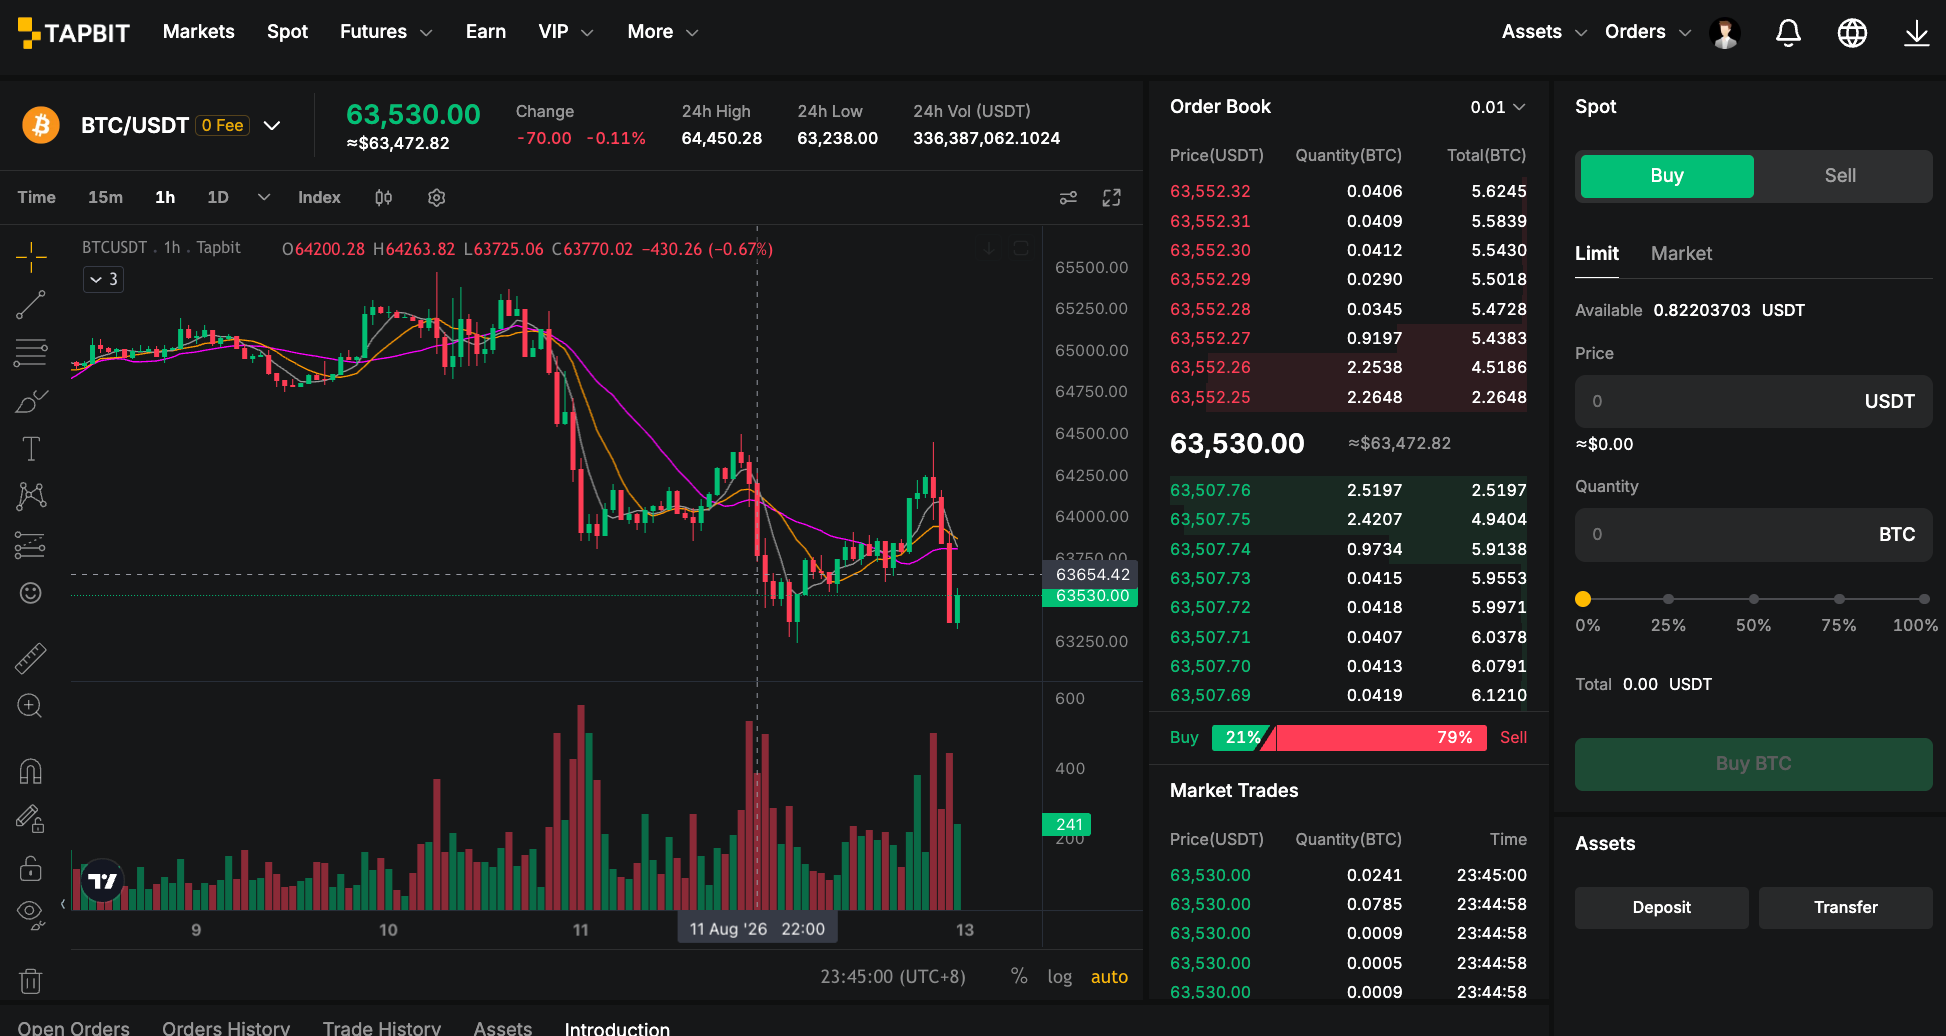The image size is (1946, 1036).
Task: Set amount slider to 50%
Action: click(1754, 599)
